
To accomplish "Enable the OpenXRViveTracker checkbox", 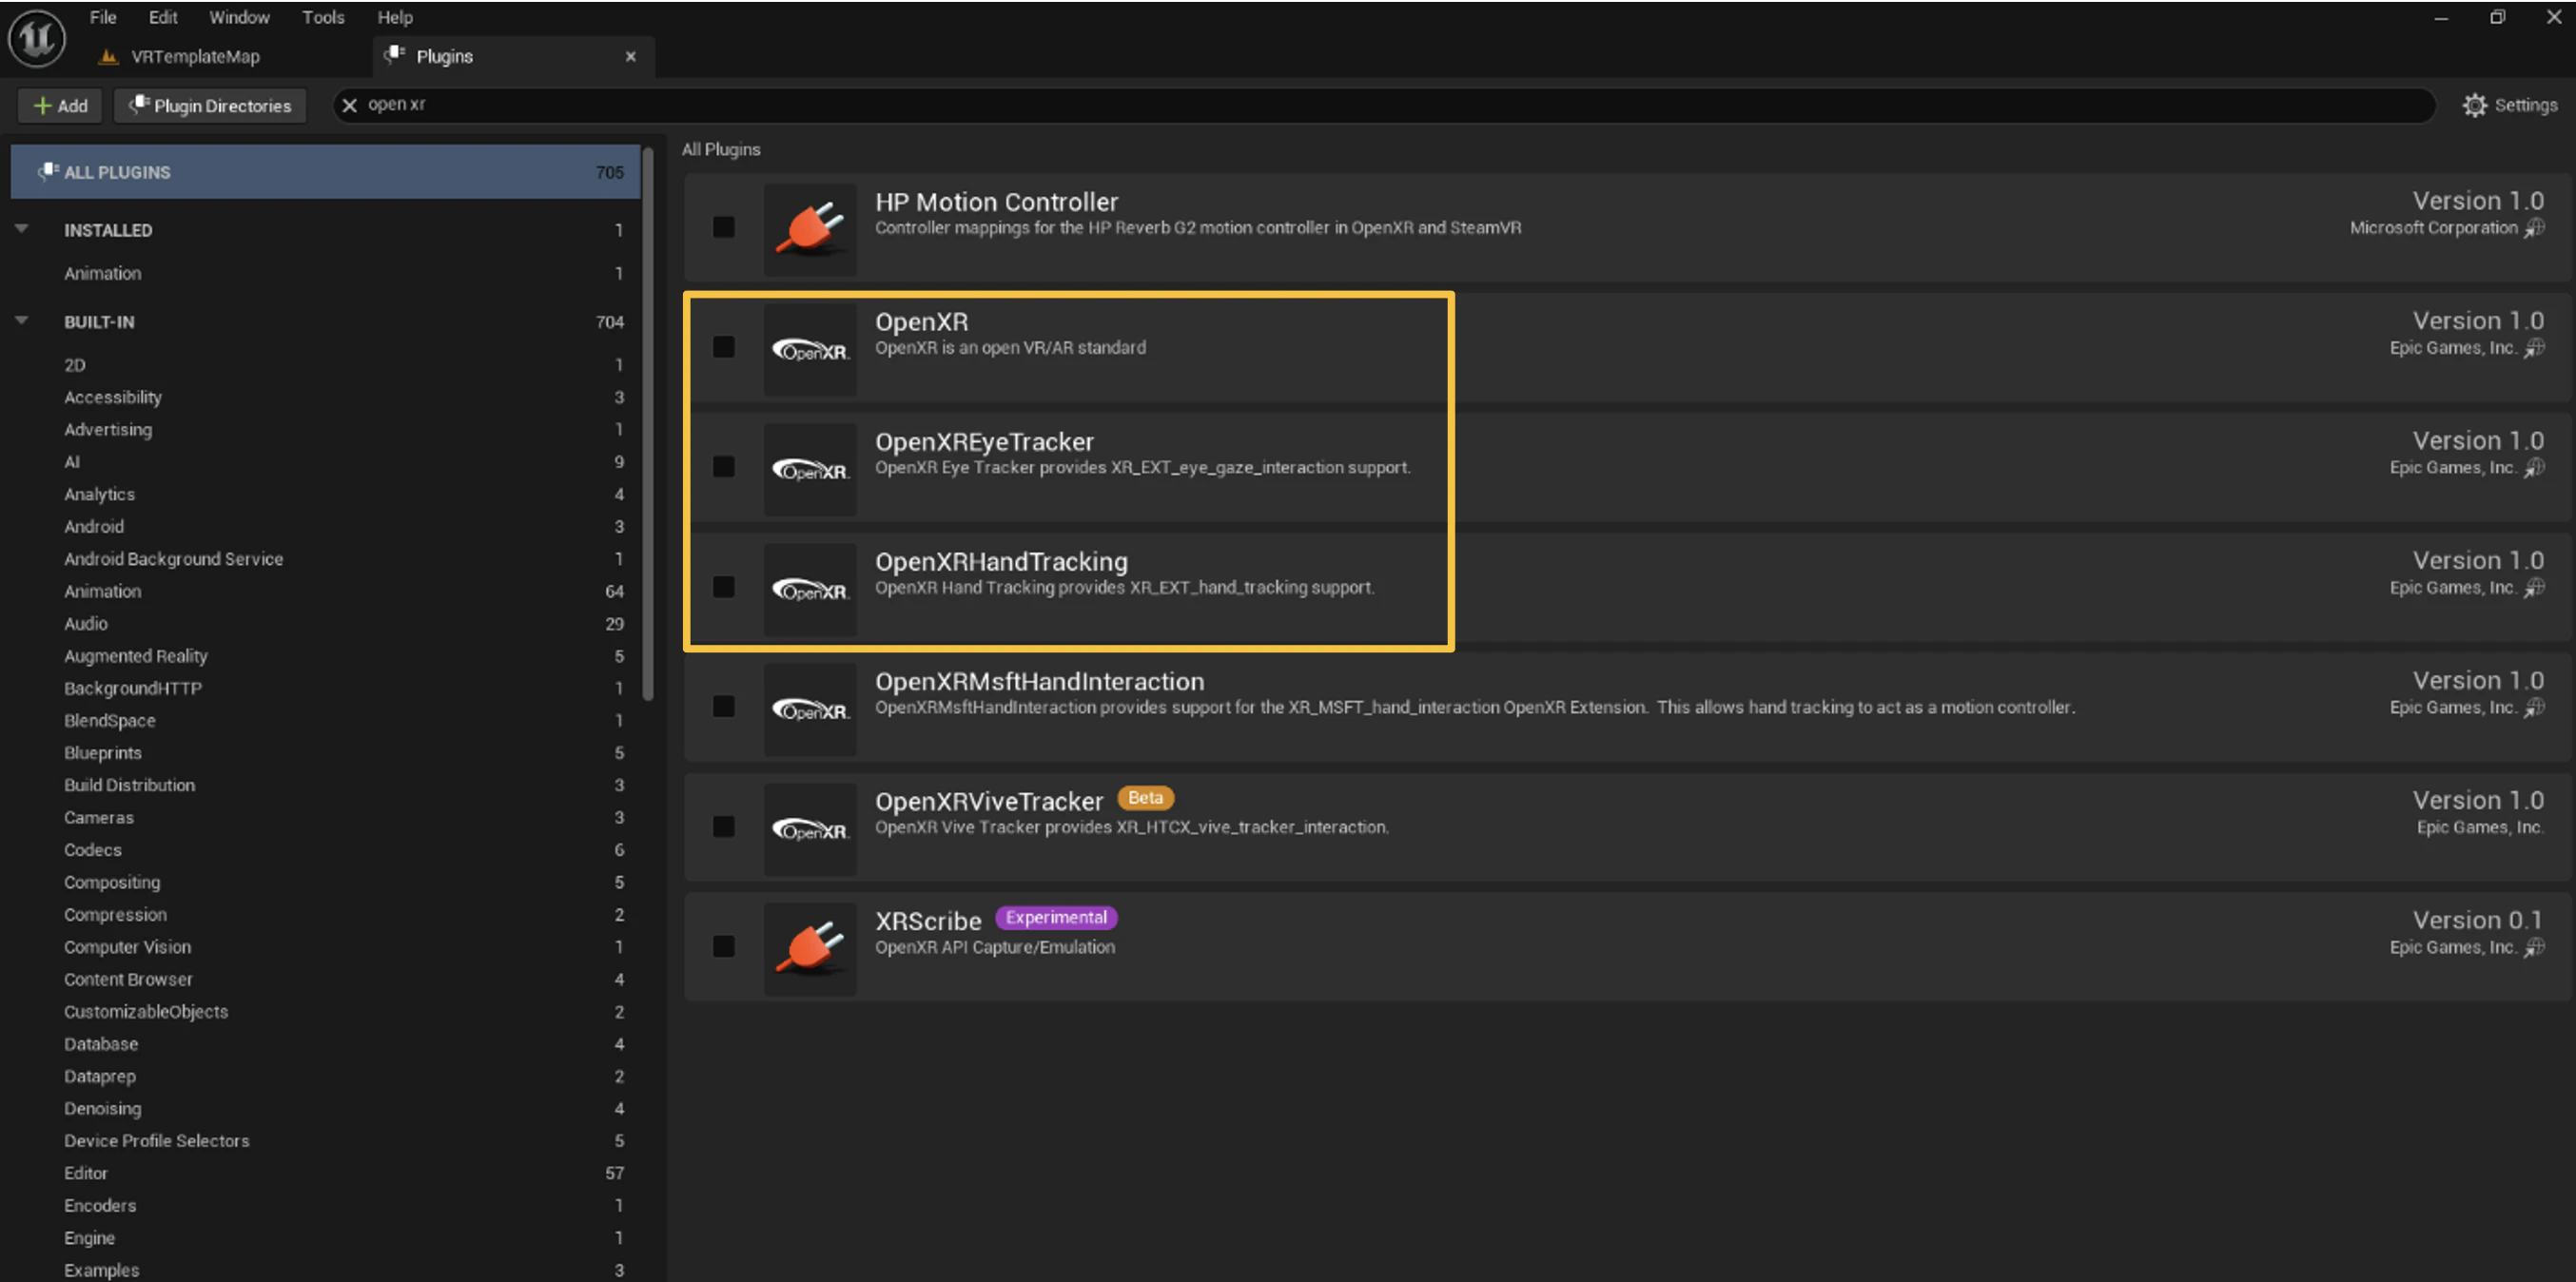I will tap(723, 827).
